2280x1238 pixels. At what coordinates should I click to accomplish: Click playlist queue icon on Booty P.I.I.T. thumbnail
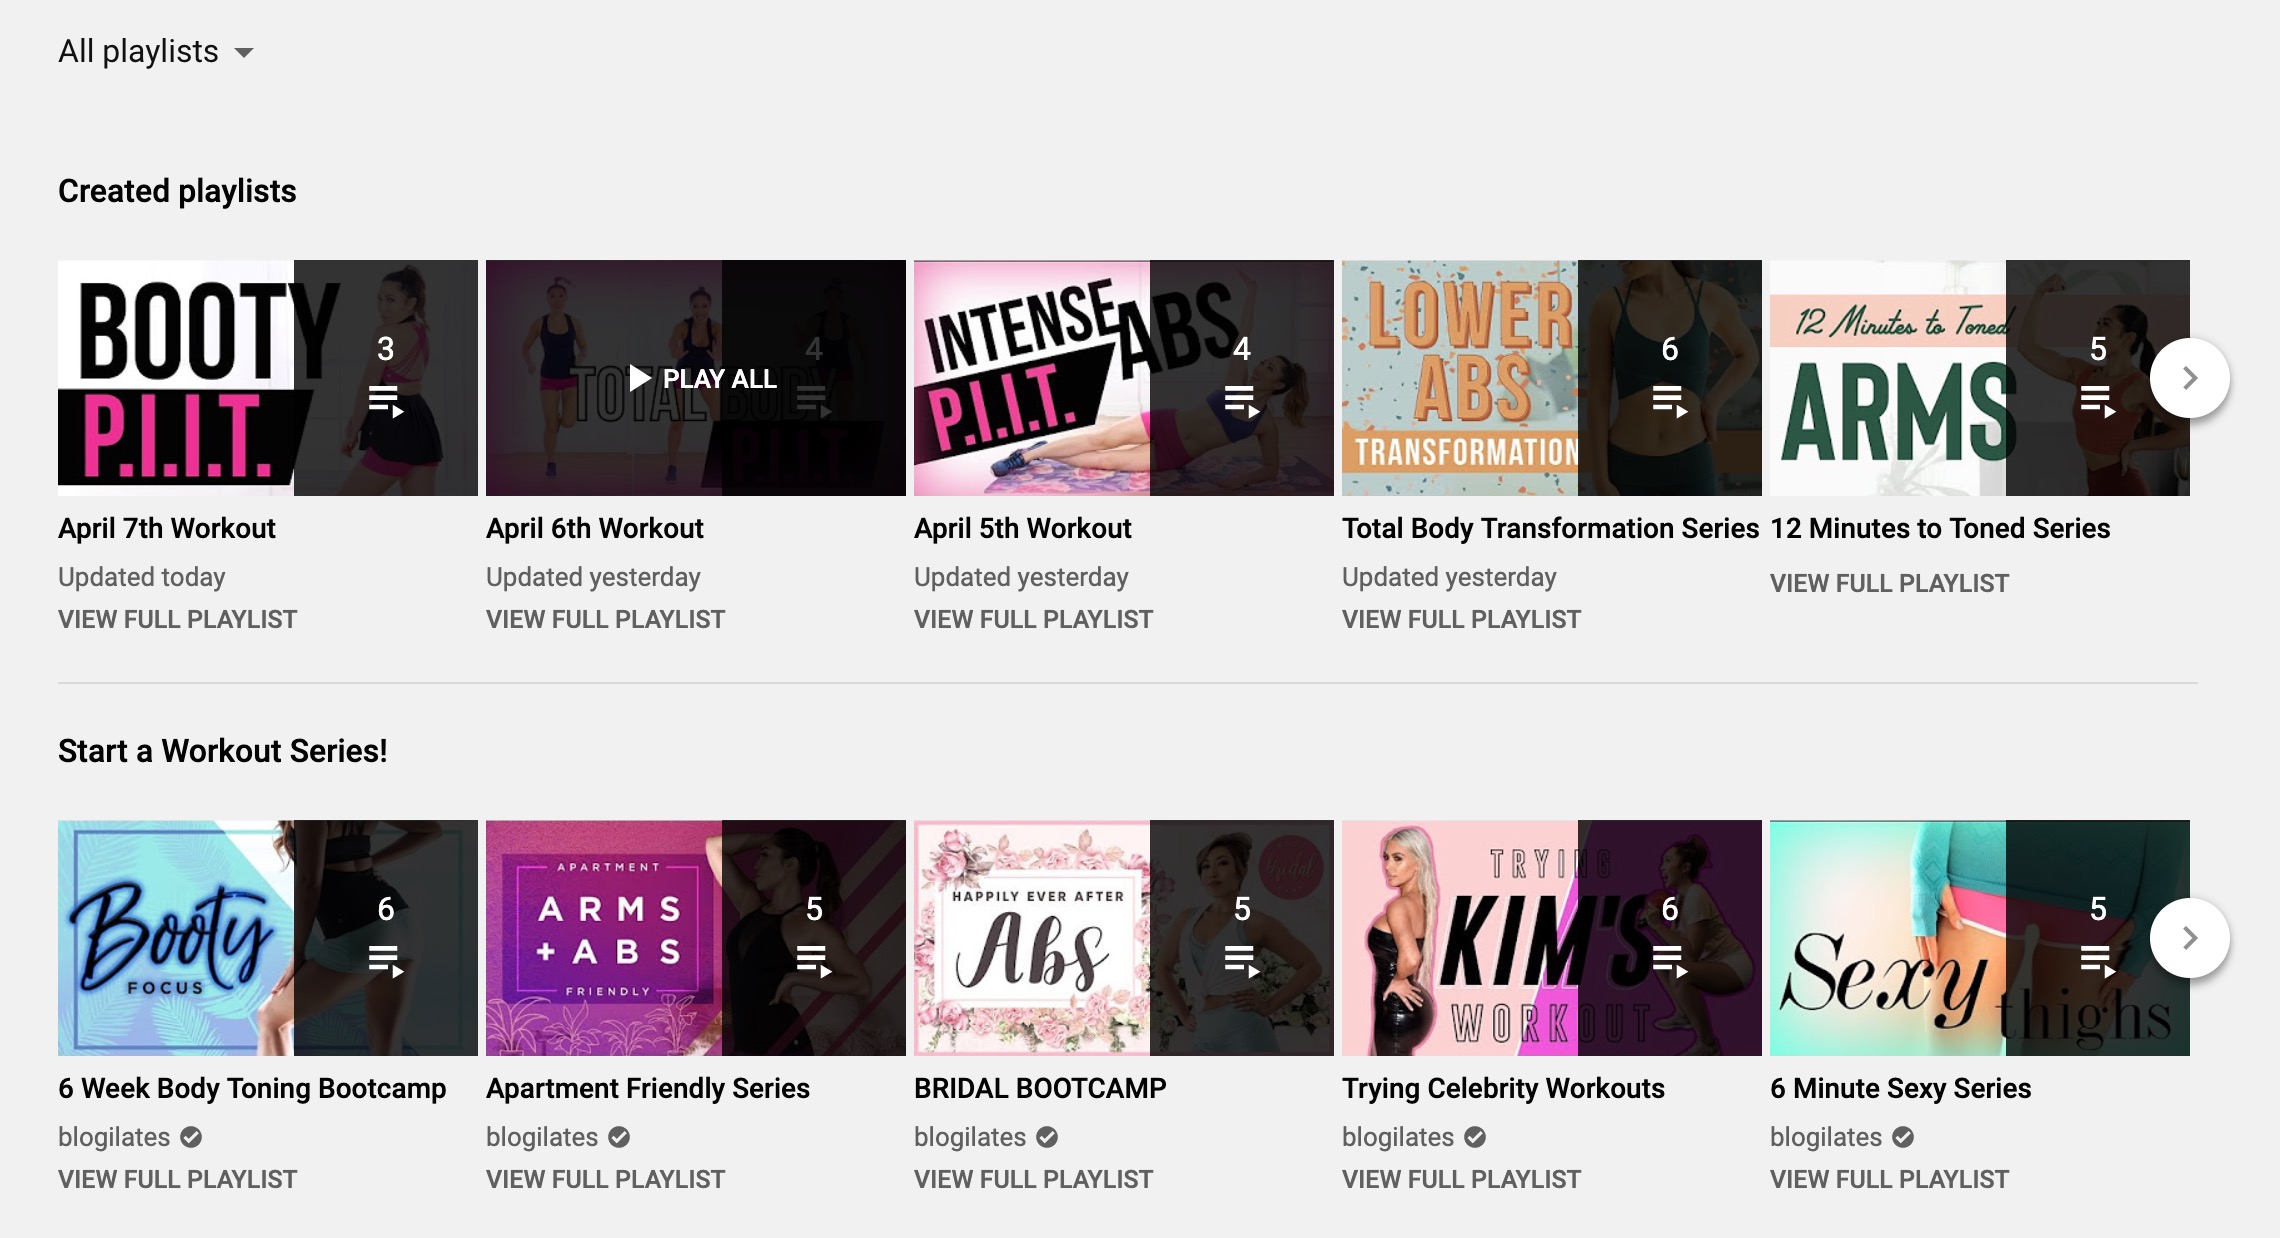click(385, 401)
